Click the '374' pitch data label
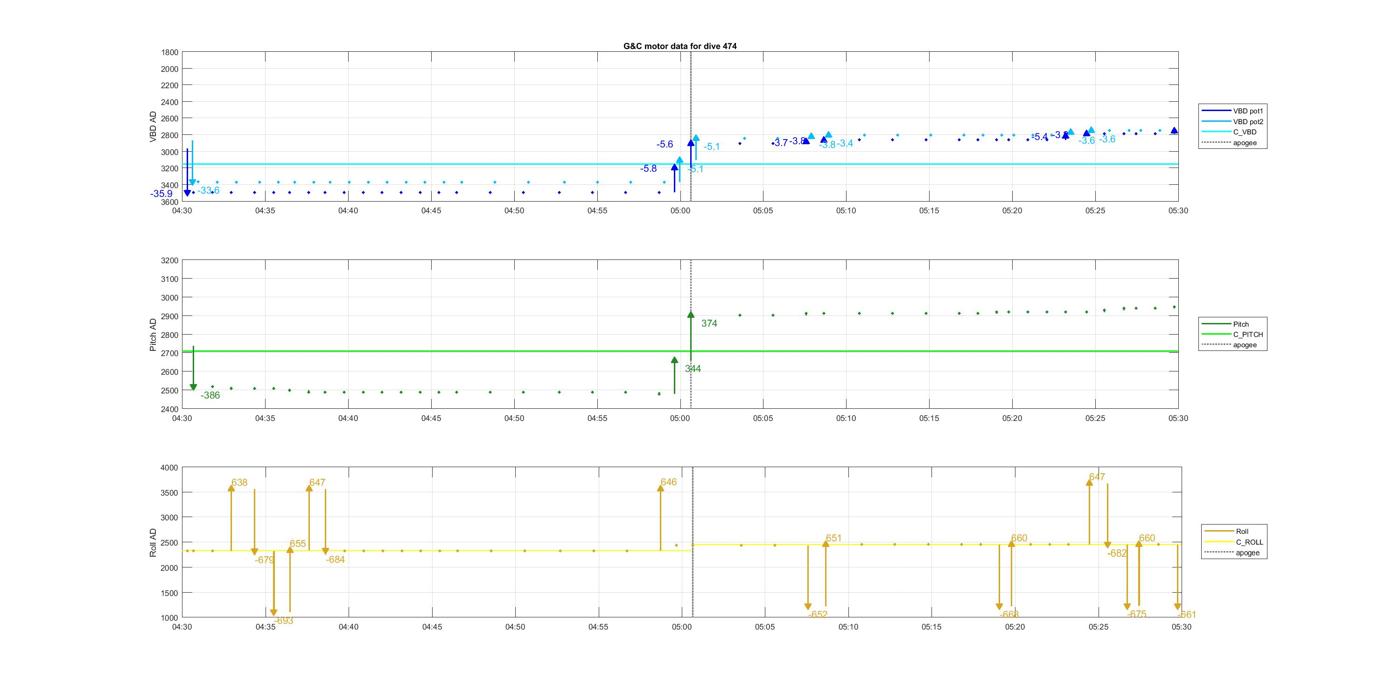 [709, 324]
